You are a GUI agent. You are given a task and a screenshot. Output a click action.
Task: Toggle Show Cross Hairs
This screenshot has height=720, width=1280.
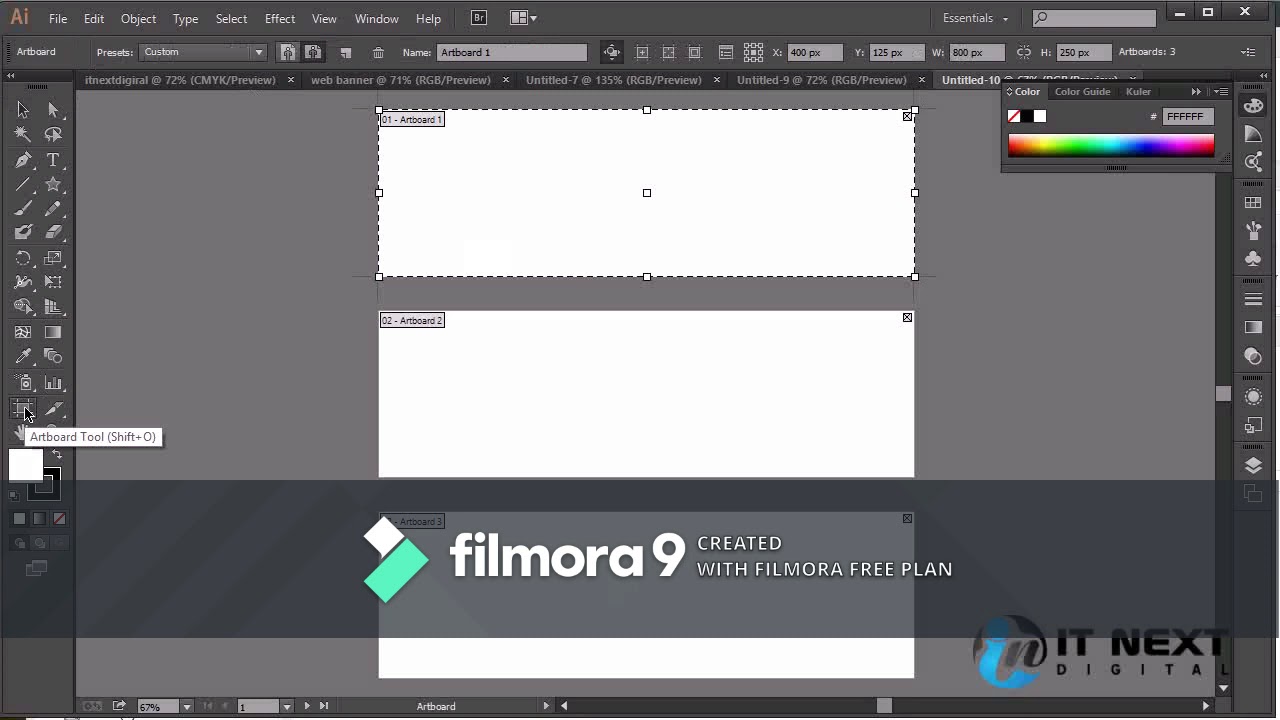click(668, 52)
